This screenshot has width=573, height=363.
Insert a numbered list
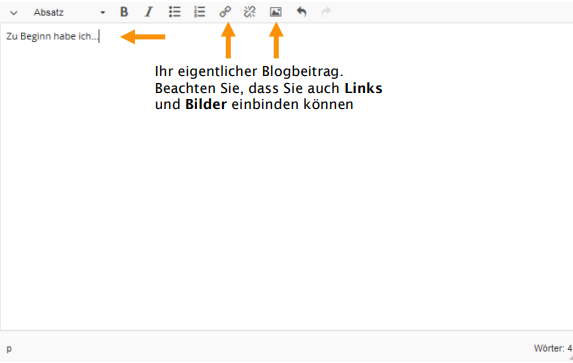click(x=200, y=12)
